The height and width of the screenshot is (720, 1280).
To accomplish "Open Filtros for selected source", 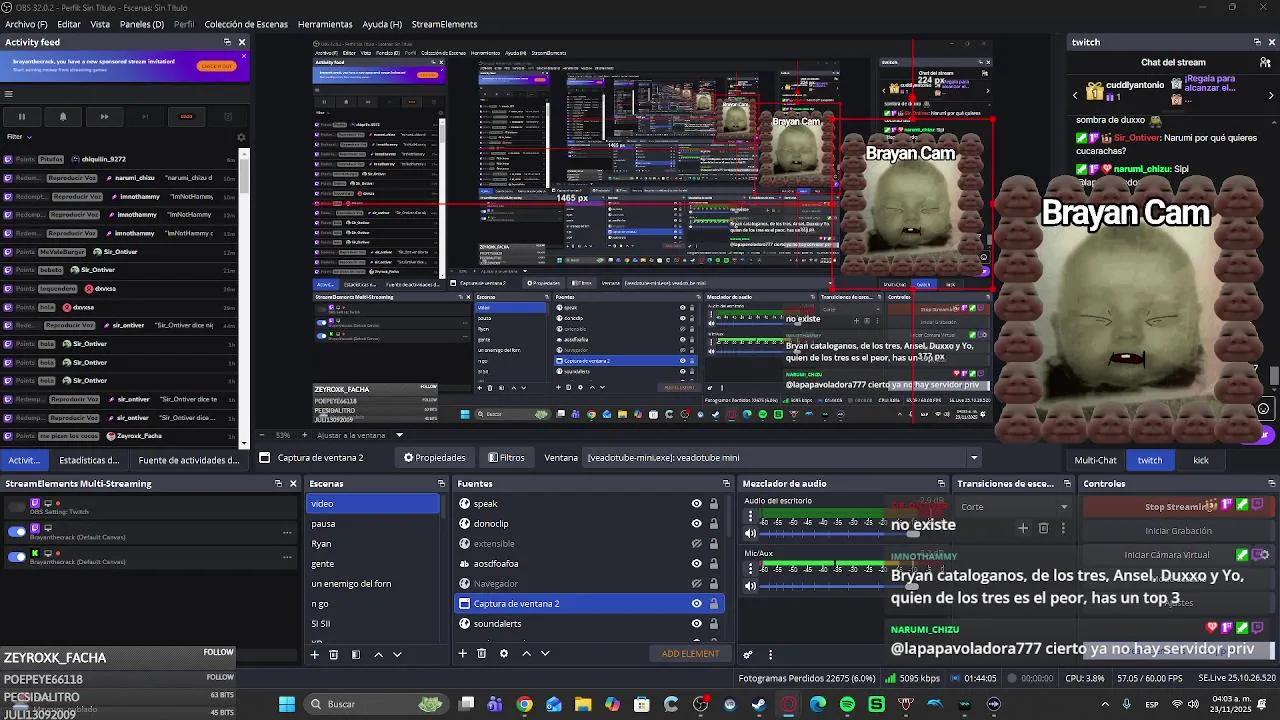I will tap(506, 458).
